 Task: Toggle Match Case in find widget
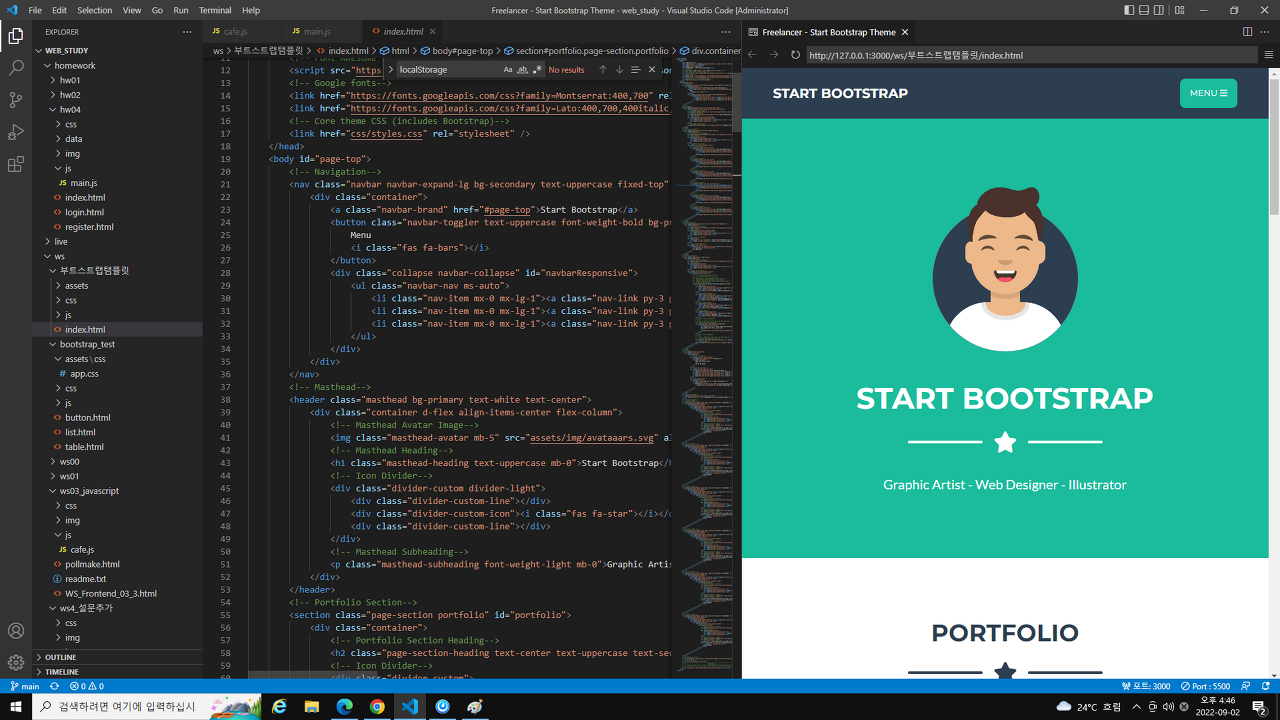point(508,70)
